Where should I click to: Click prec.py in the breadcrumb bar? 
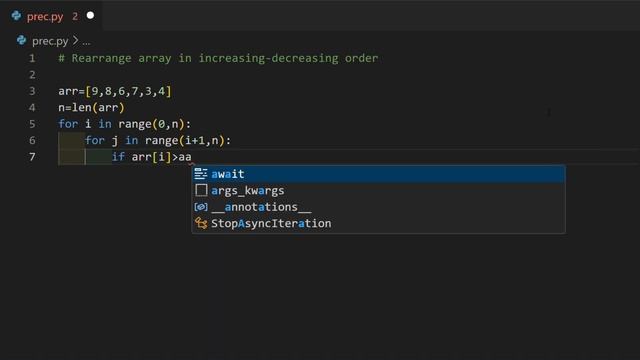click(50, 41)
